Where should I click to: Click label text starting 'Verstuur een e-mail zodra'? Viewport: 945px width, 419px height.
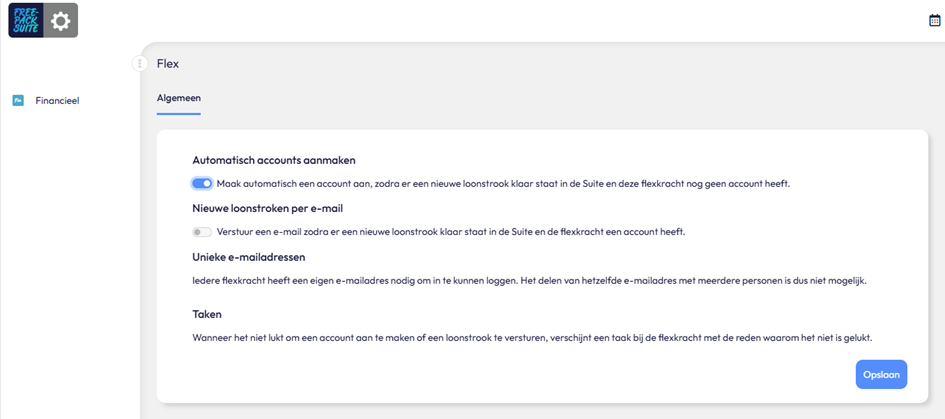pos(451,232)
